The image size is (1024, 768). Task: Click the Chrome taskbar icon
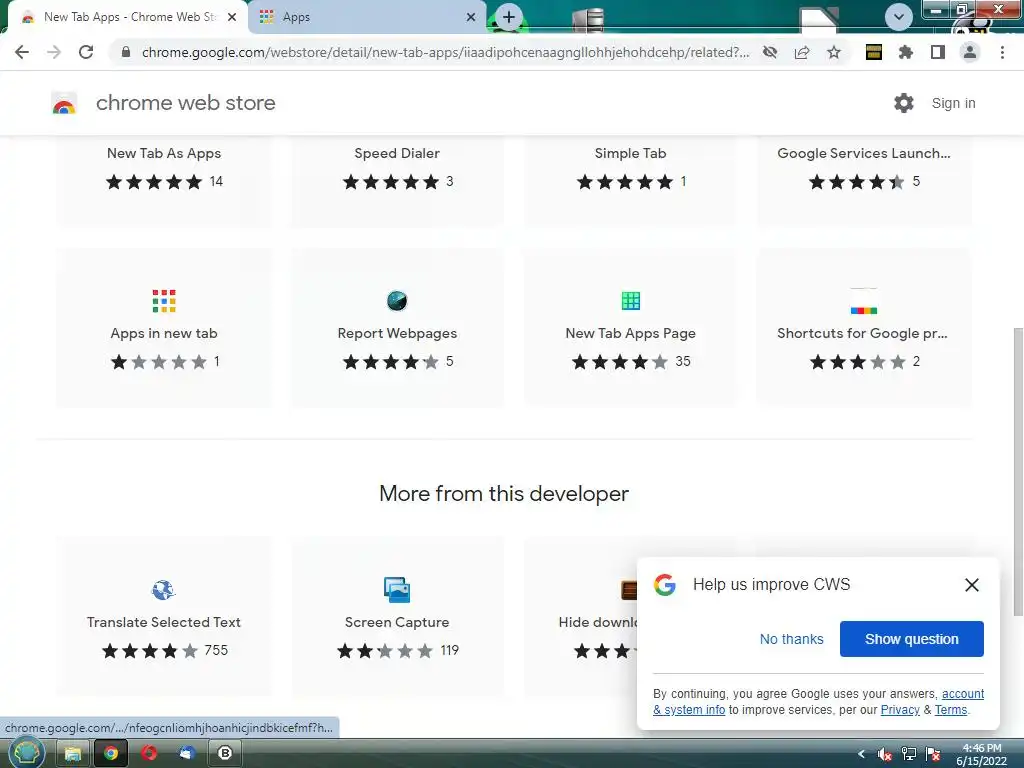click(x=111, y=754)
